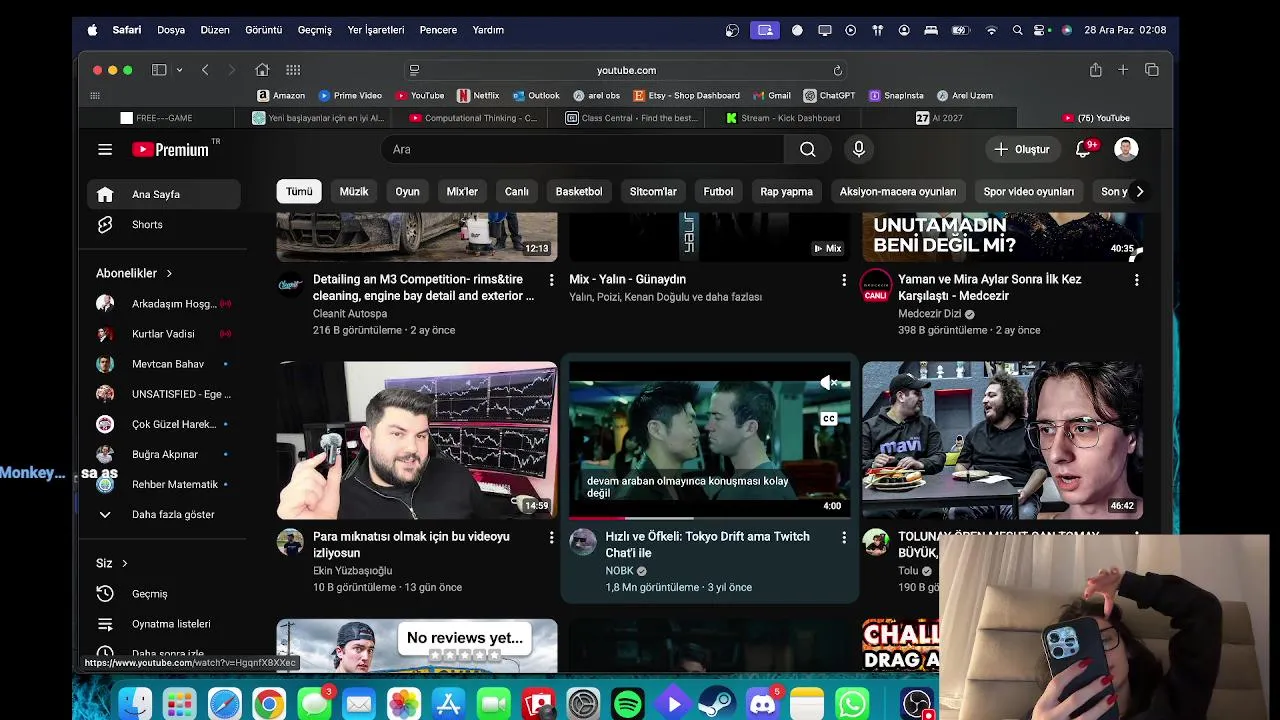Toggle the Safari sidebar icon
The image size is (1280, 720).
pos(159,70)
